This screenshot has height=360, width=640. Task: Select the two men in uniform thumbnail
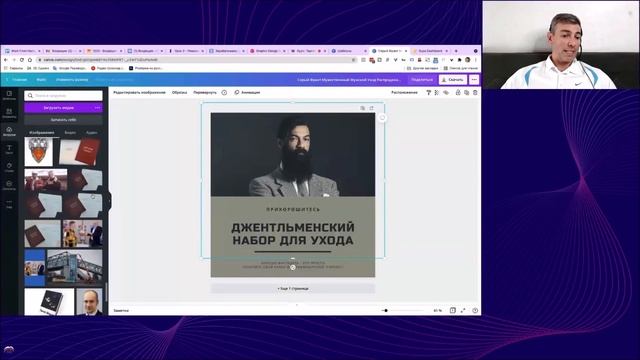point(46,180)
